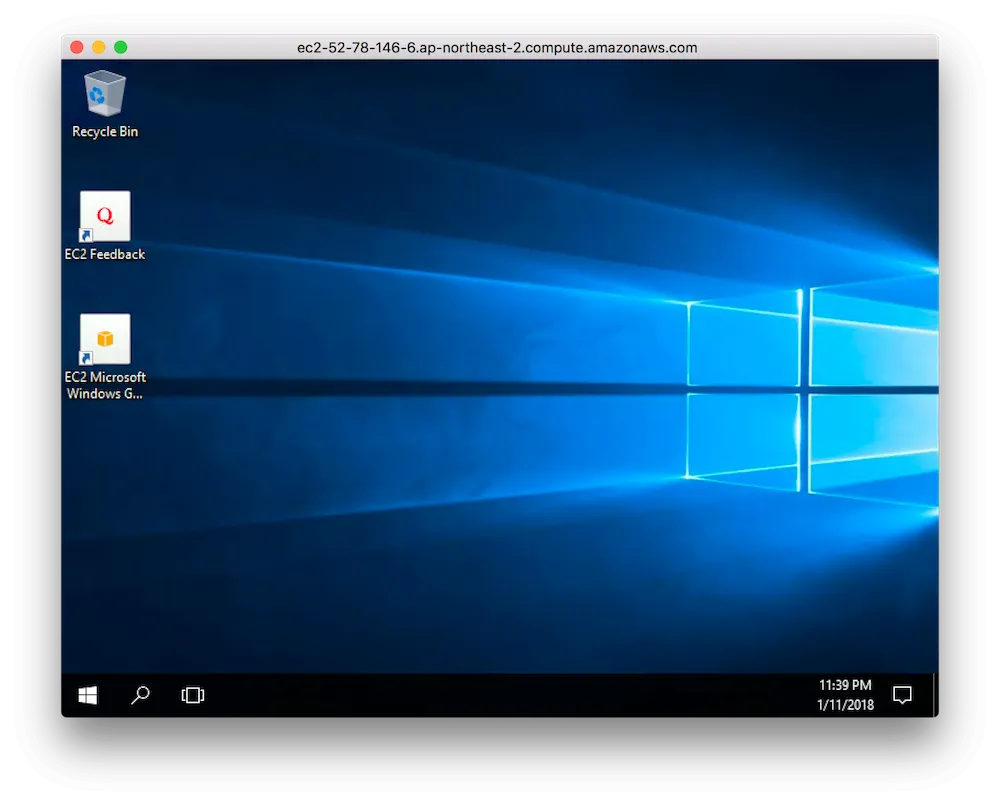Open taskbar search magnifier
1000x805 pixels.
(140, 695)
